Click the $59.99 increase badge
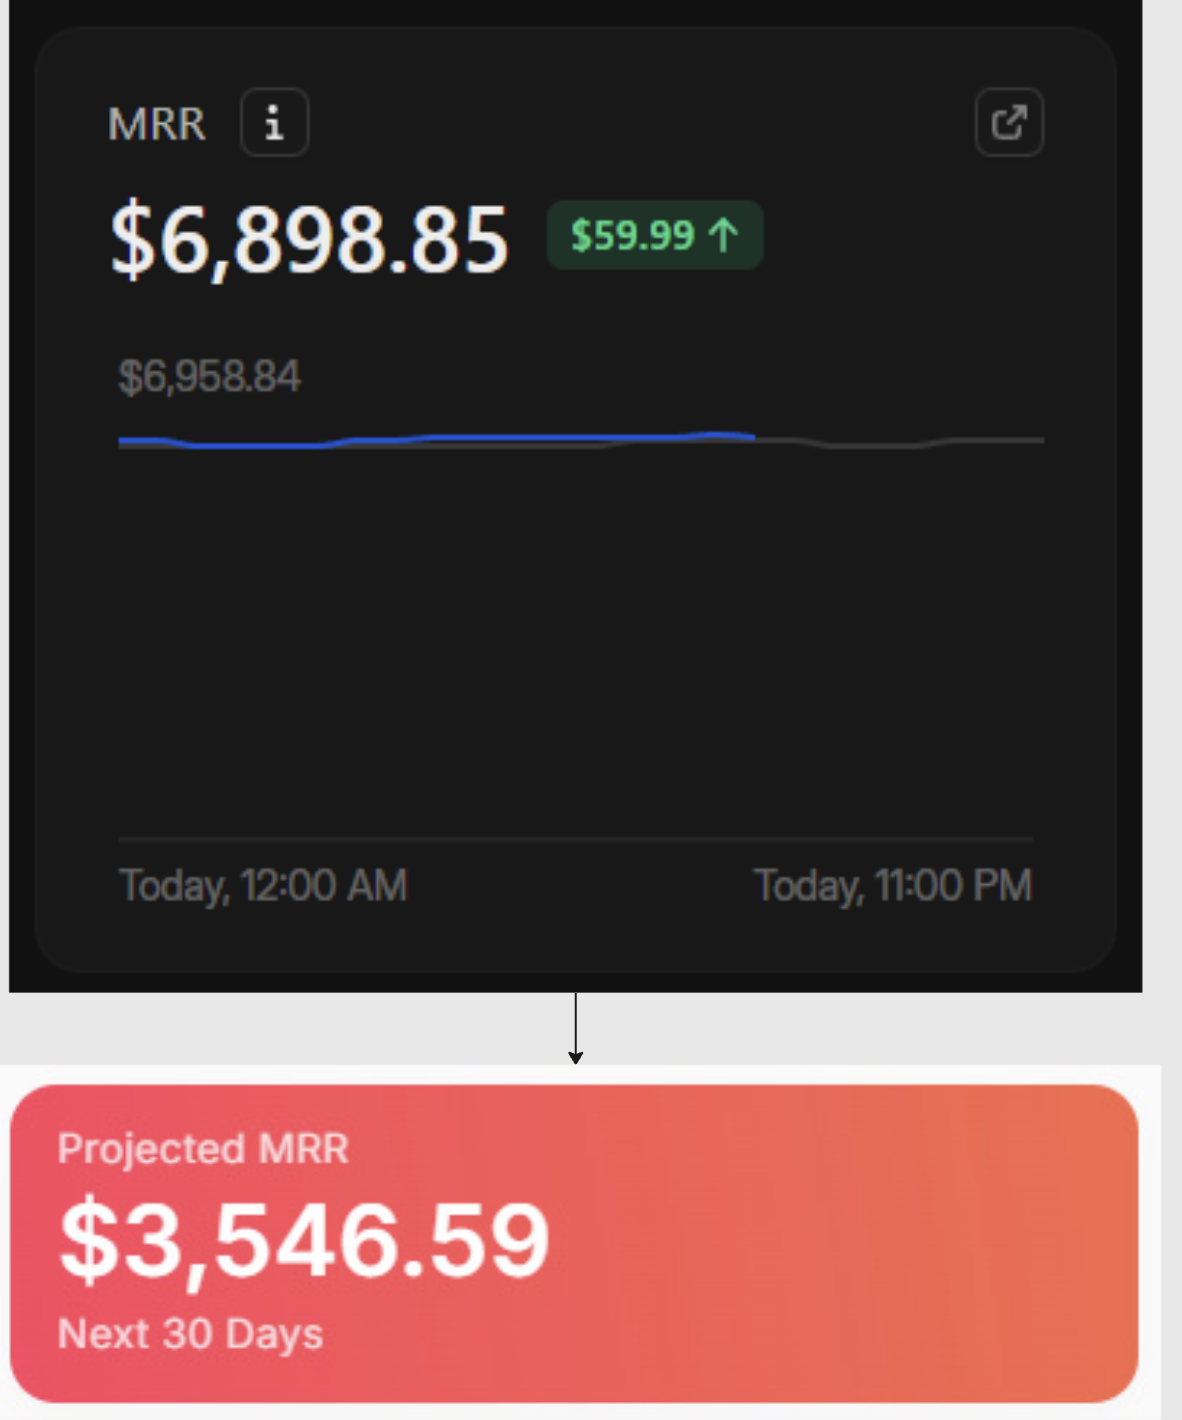The image size is (1182, 1420). pos(654,236)
